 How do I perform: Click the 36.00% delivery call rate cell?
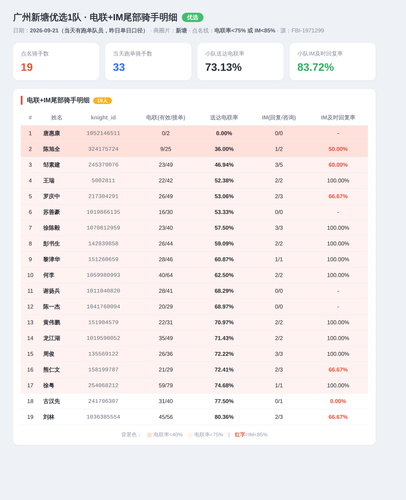[x=224, y=149]
